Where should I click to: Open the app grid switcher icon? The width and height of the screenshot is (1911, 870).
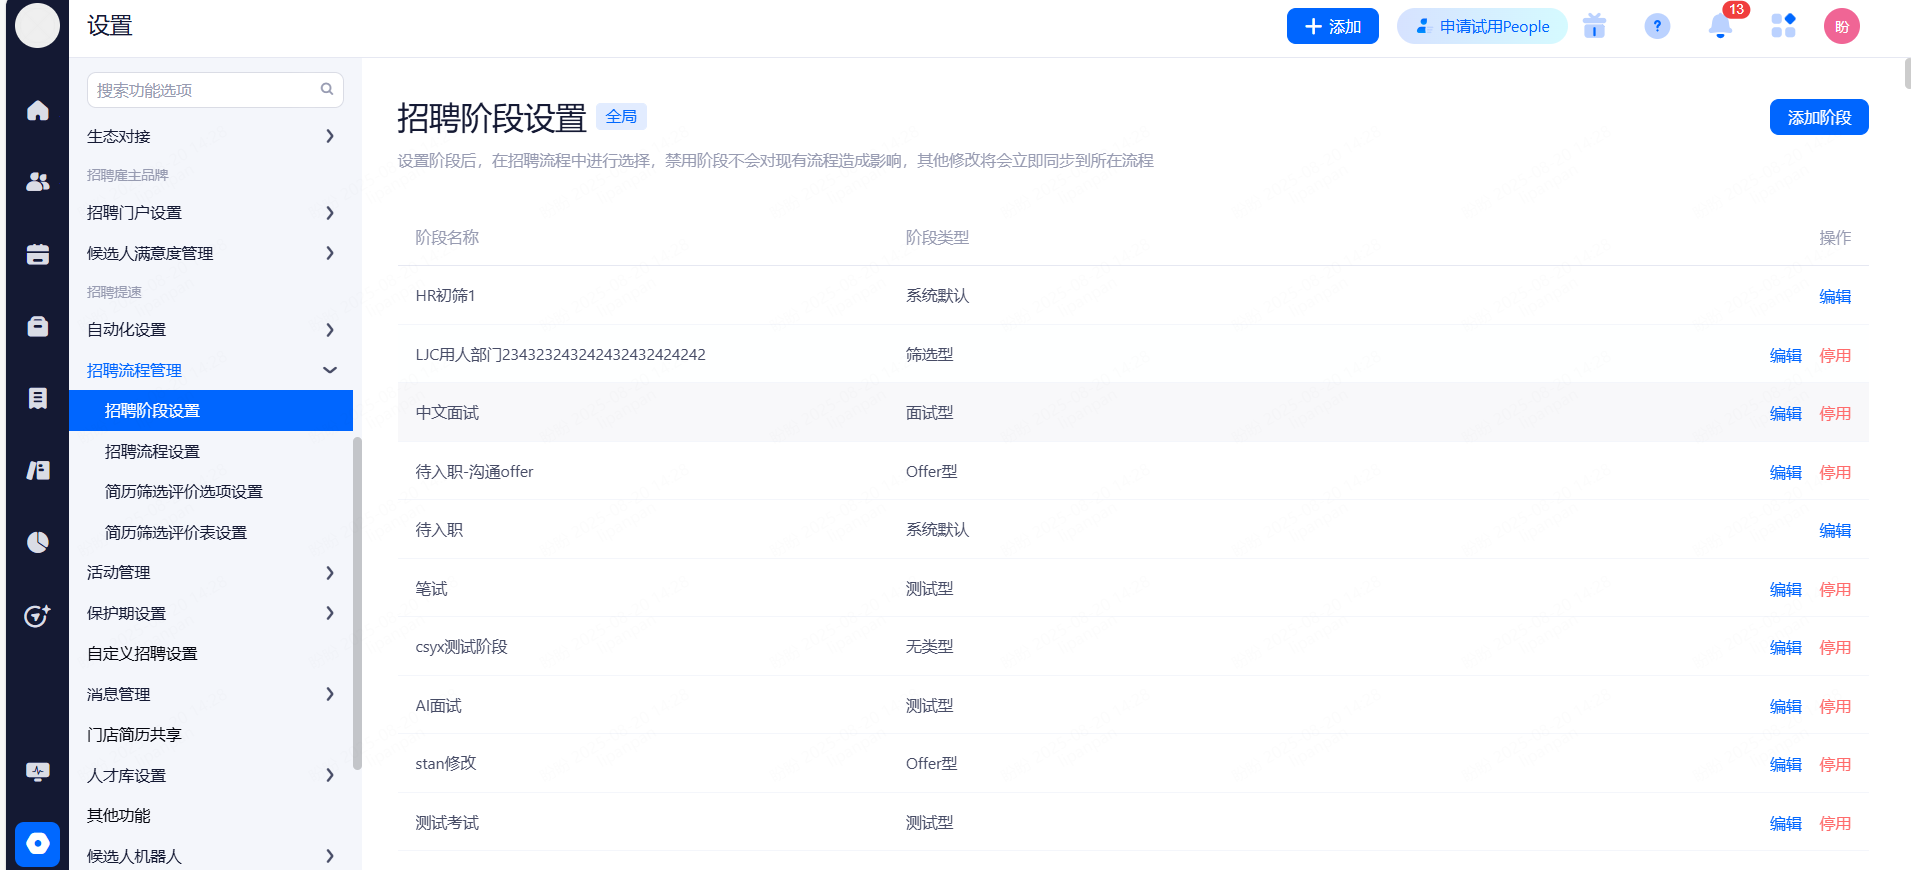click(x=1783, y=27)
